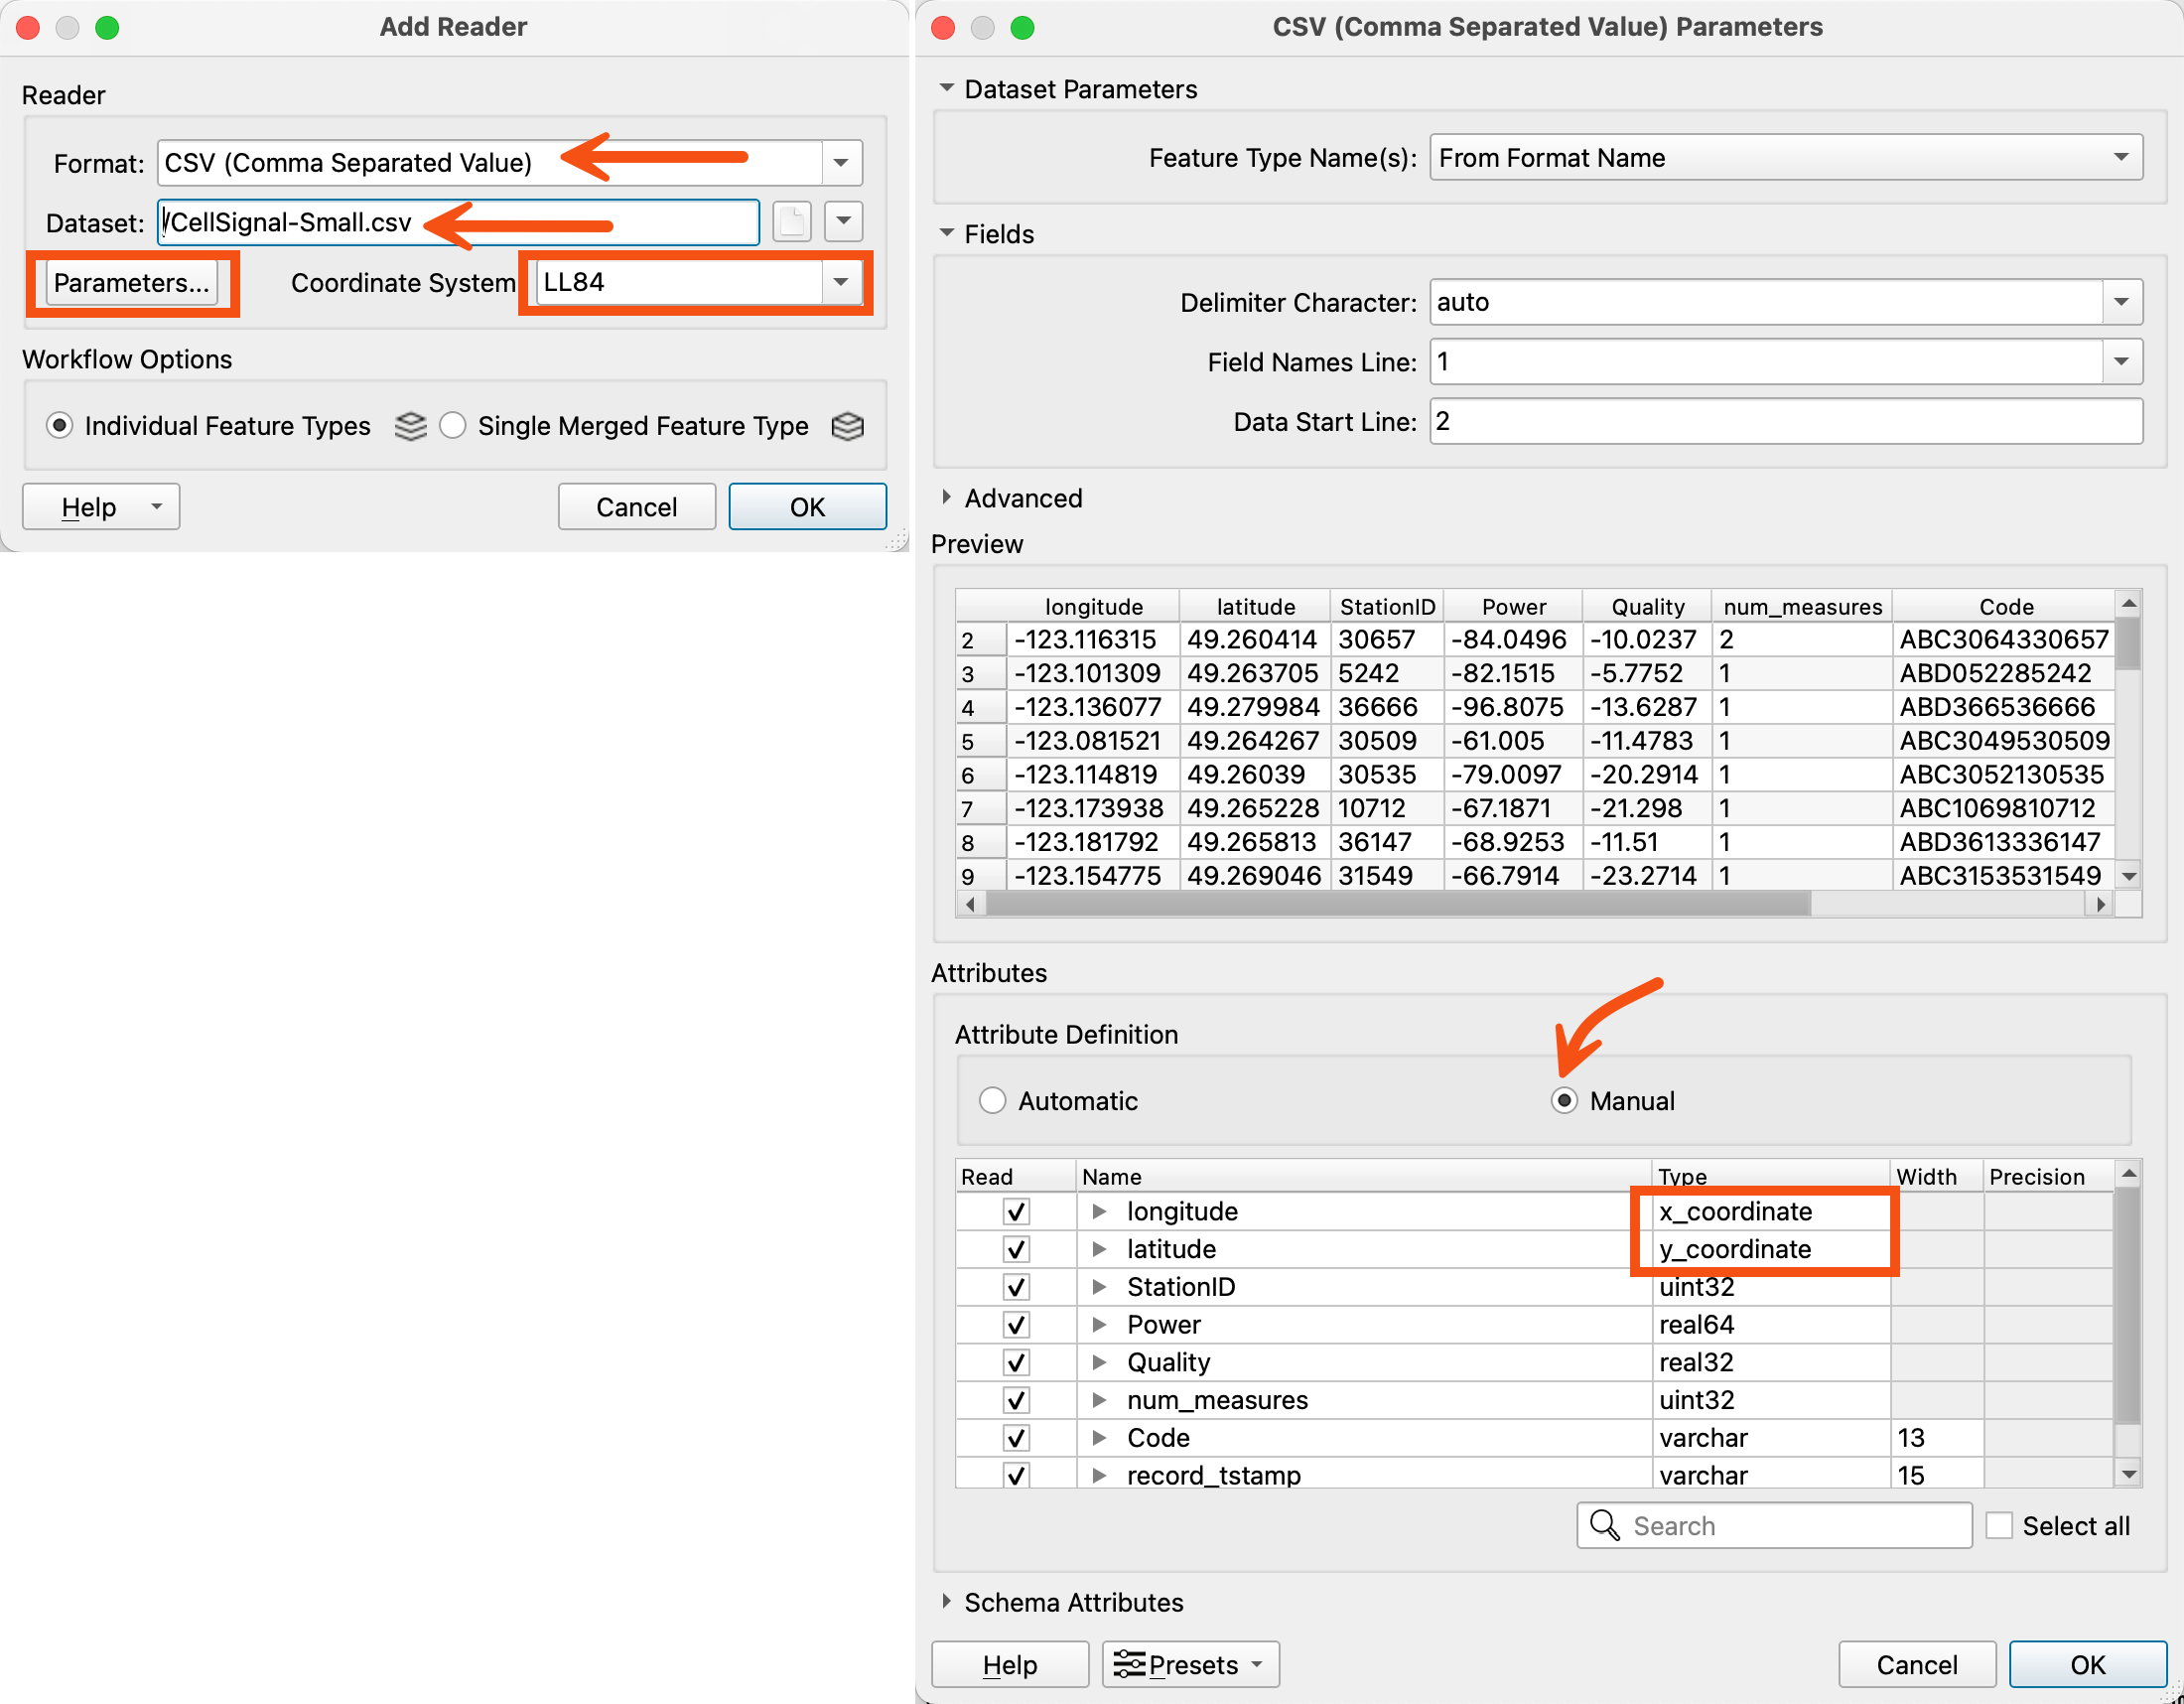Click attribute table scroll down arrow
This screenshot has width=2184, height=1704.
2129,1474
